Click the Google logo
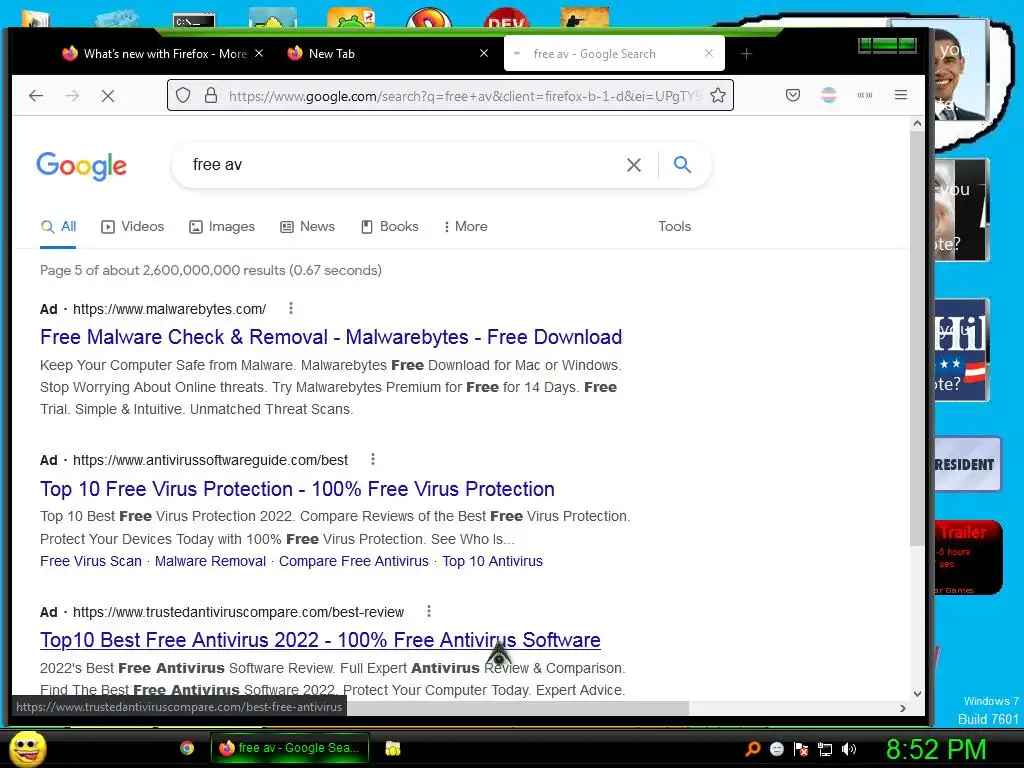This screenshot has height=768, width=1024. [82, 166]
